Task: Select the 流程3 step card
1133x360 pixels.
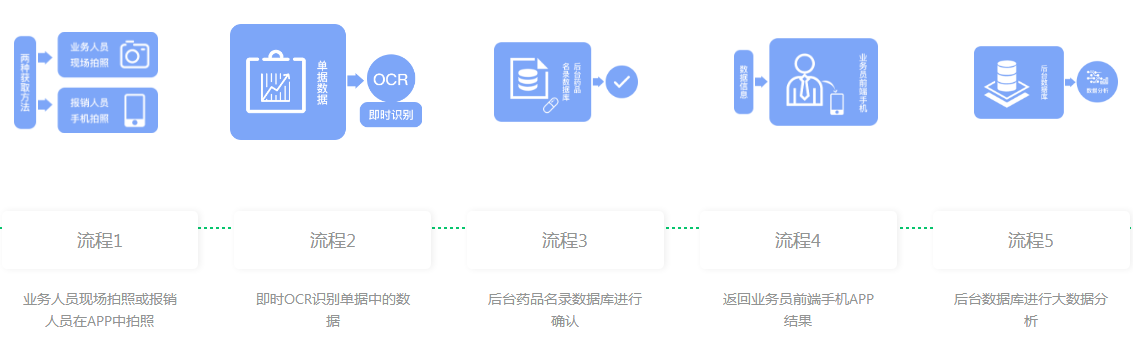Action: tap(565, 240)
